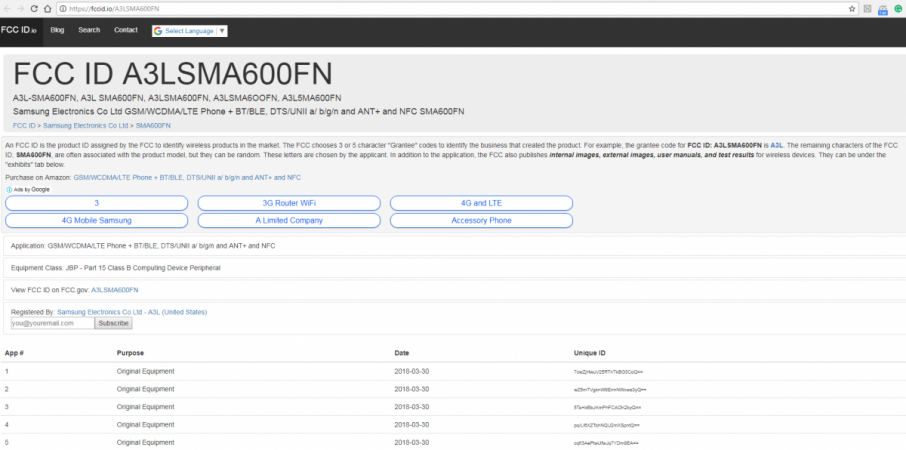The width and height of the screenshot is (906, 450).
Task: Click the '3' ad button
Action: click(96, 203)
